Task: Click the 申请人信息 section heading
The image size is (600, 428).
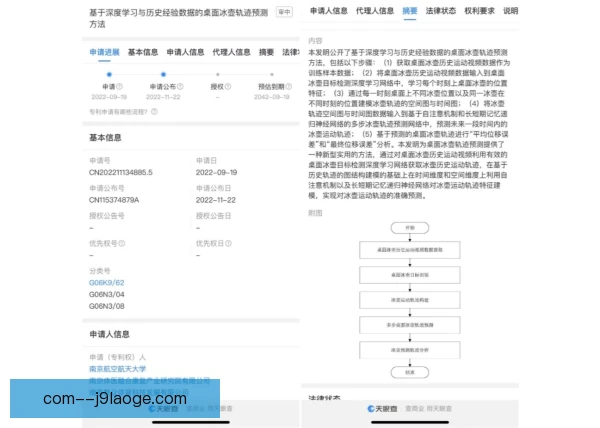Action: pyautogui.click(x=109, y=334)
